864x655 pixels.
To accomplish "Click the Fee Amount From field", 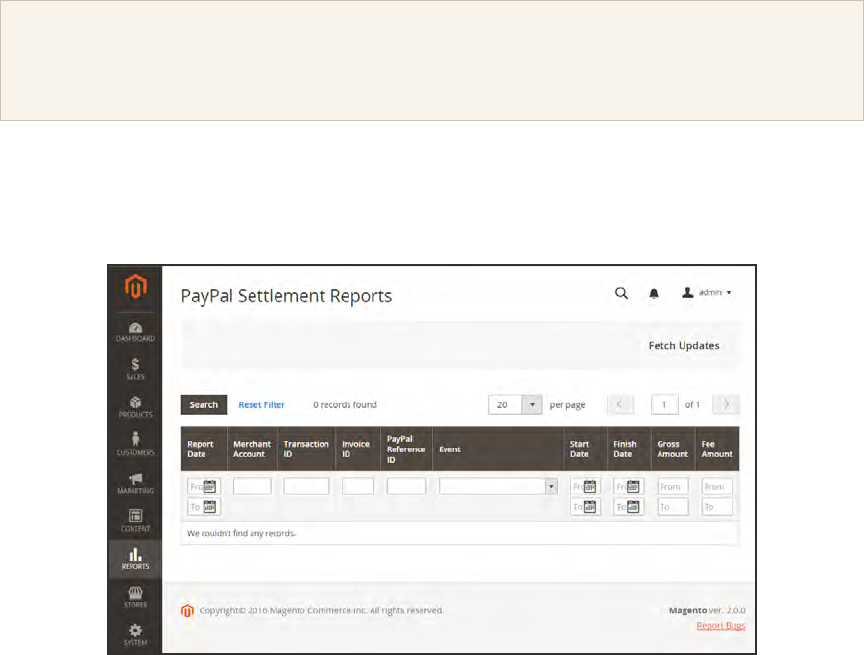I will (717, 486).
